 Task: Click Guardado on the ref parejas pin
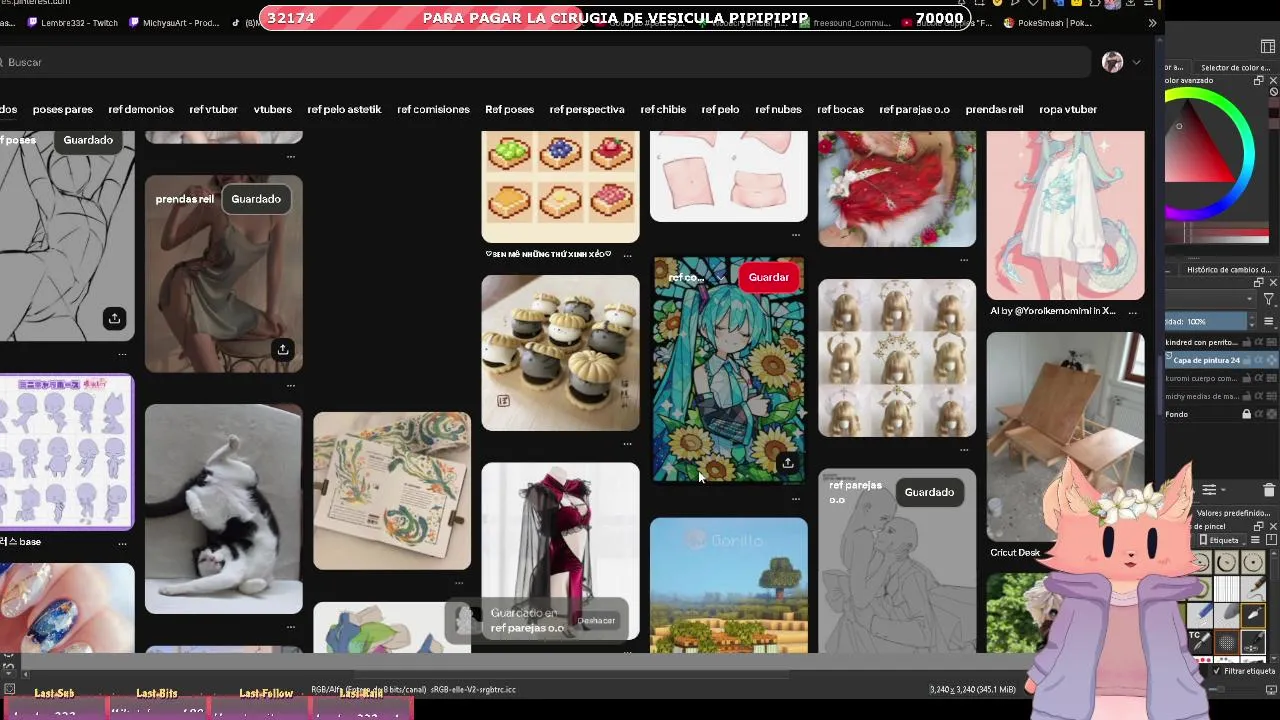pyautogui.click(x=929, y=492)
